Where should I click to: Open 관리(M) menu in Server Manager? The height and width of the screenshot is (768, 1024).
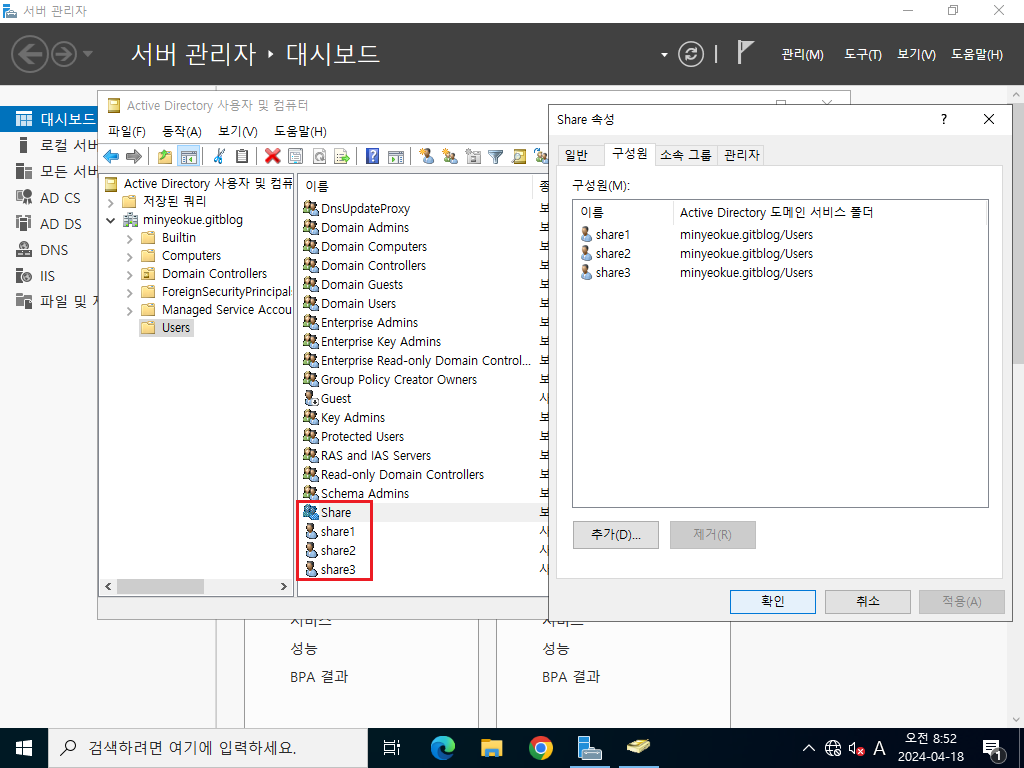pyautogui.click(x=803, y=55)
